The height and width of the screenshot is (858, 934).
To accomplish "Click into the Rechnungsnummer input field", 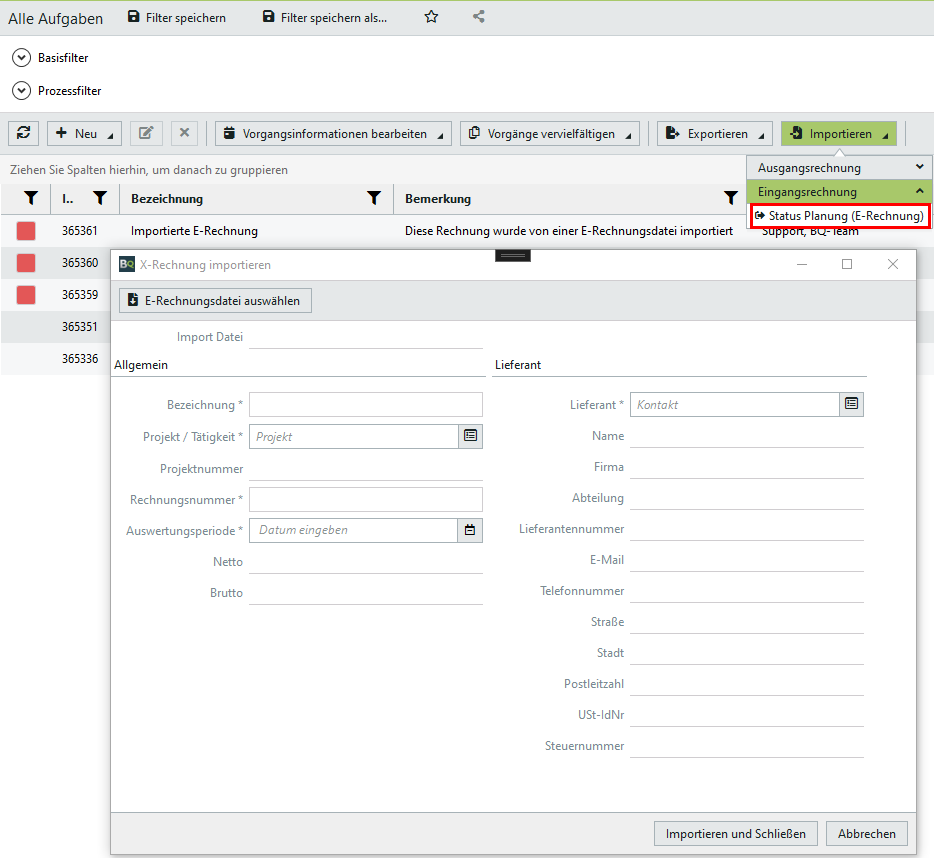I will [365, 499].
